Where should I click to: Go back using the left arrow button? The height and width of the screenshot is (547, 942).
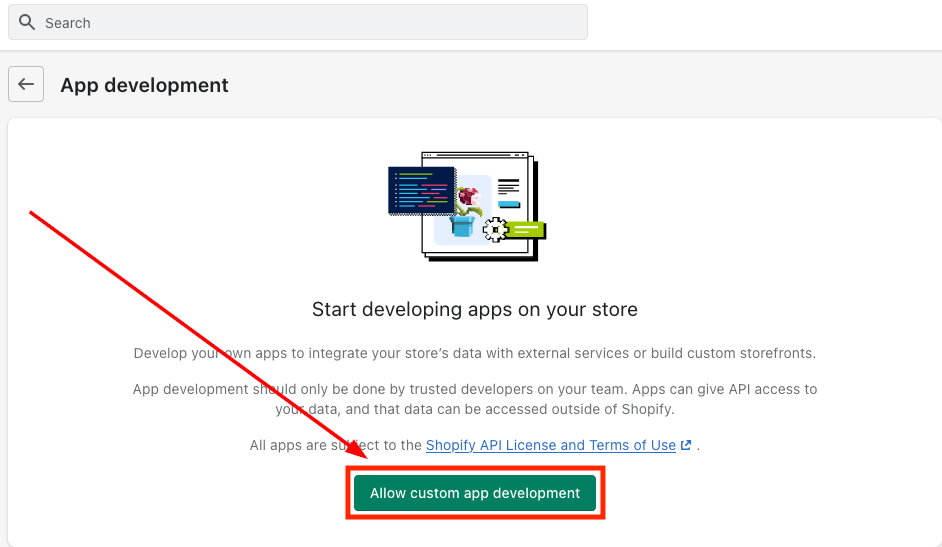coord(26,85)
